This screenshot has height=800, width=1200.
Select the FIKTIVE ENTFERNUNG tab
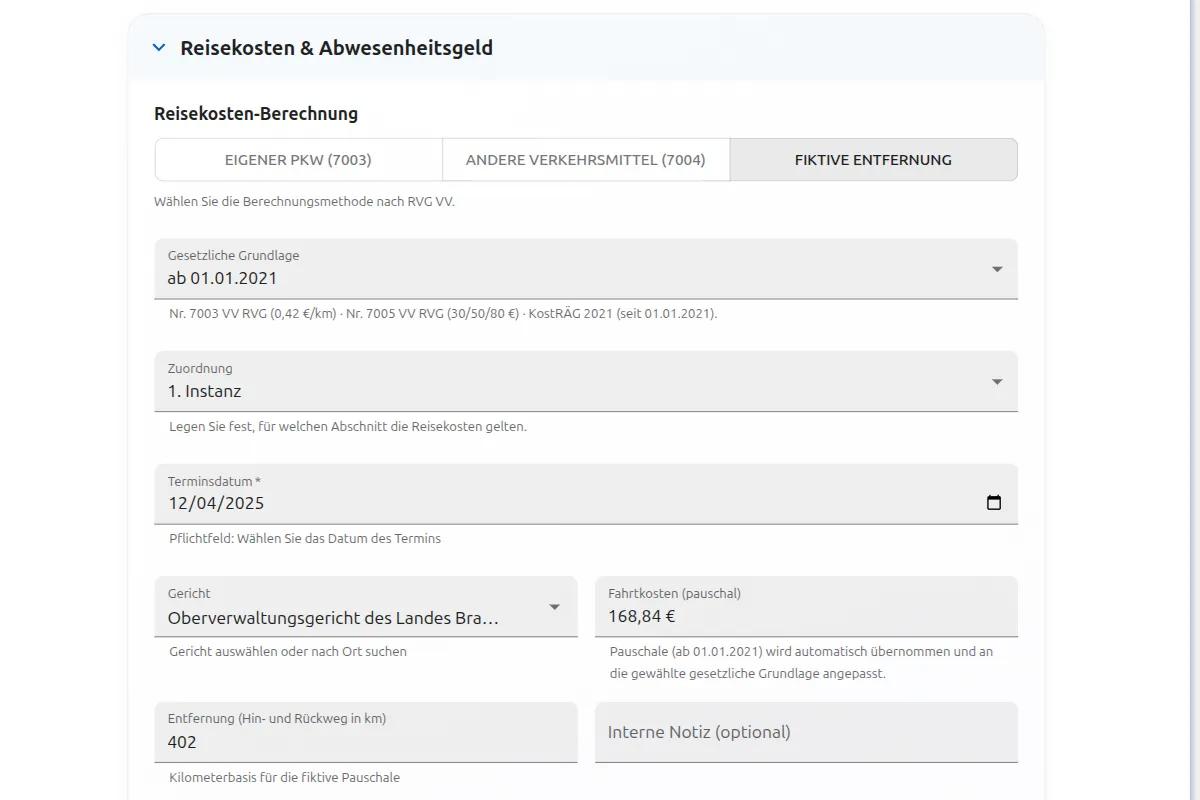(874, 159)
